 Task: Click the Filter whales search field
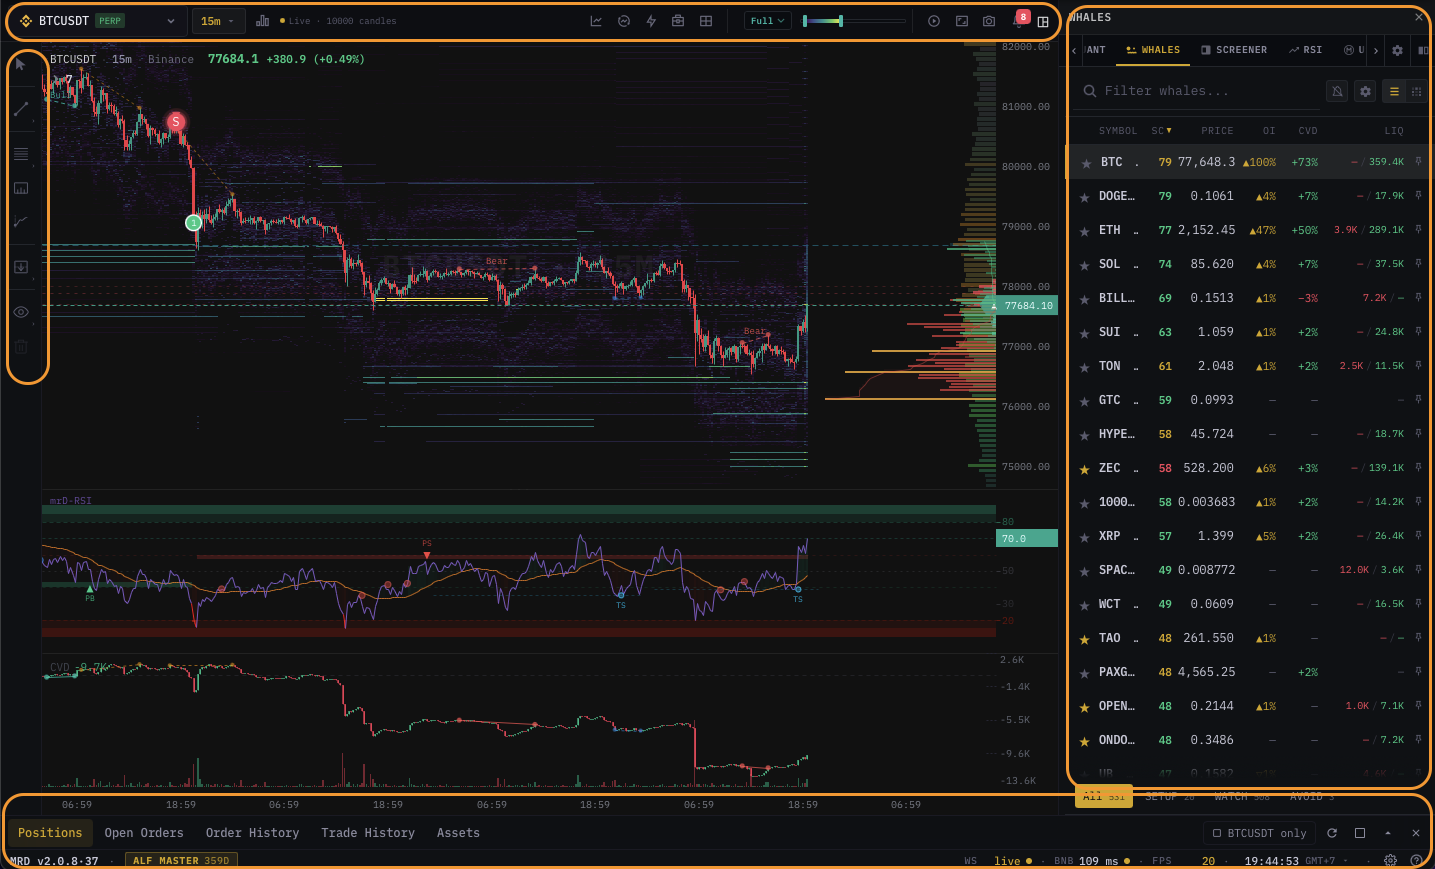(x=1200, y=91)
